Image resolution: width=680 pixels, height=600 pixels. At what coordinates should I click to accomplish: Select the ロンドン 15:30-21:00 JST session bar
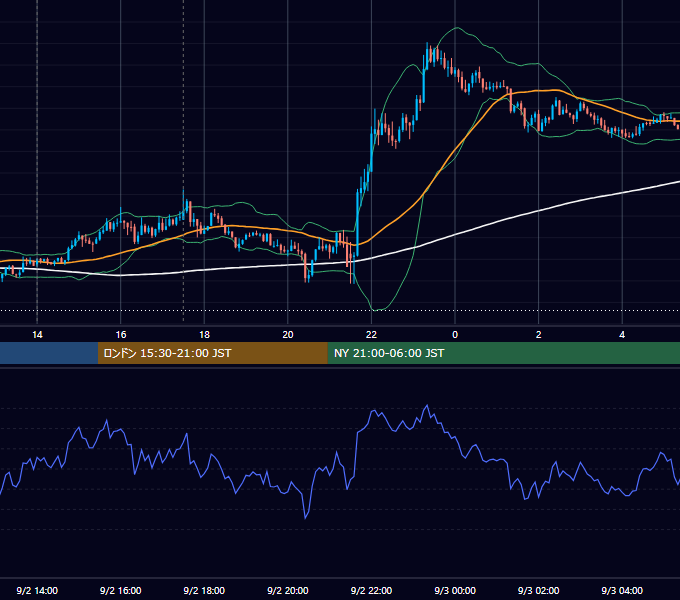(212, 353)
